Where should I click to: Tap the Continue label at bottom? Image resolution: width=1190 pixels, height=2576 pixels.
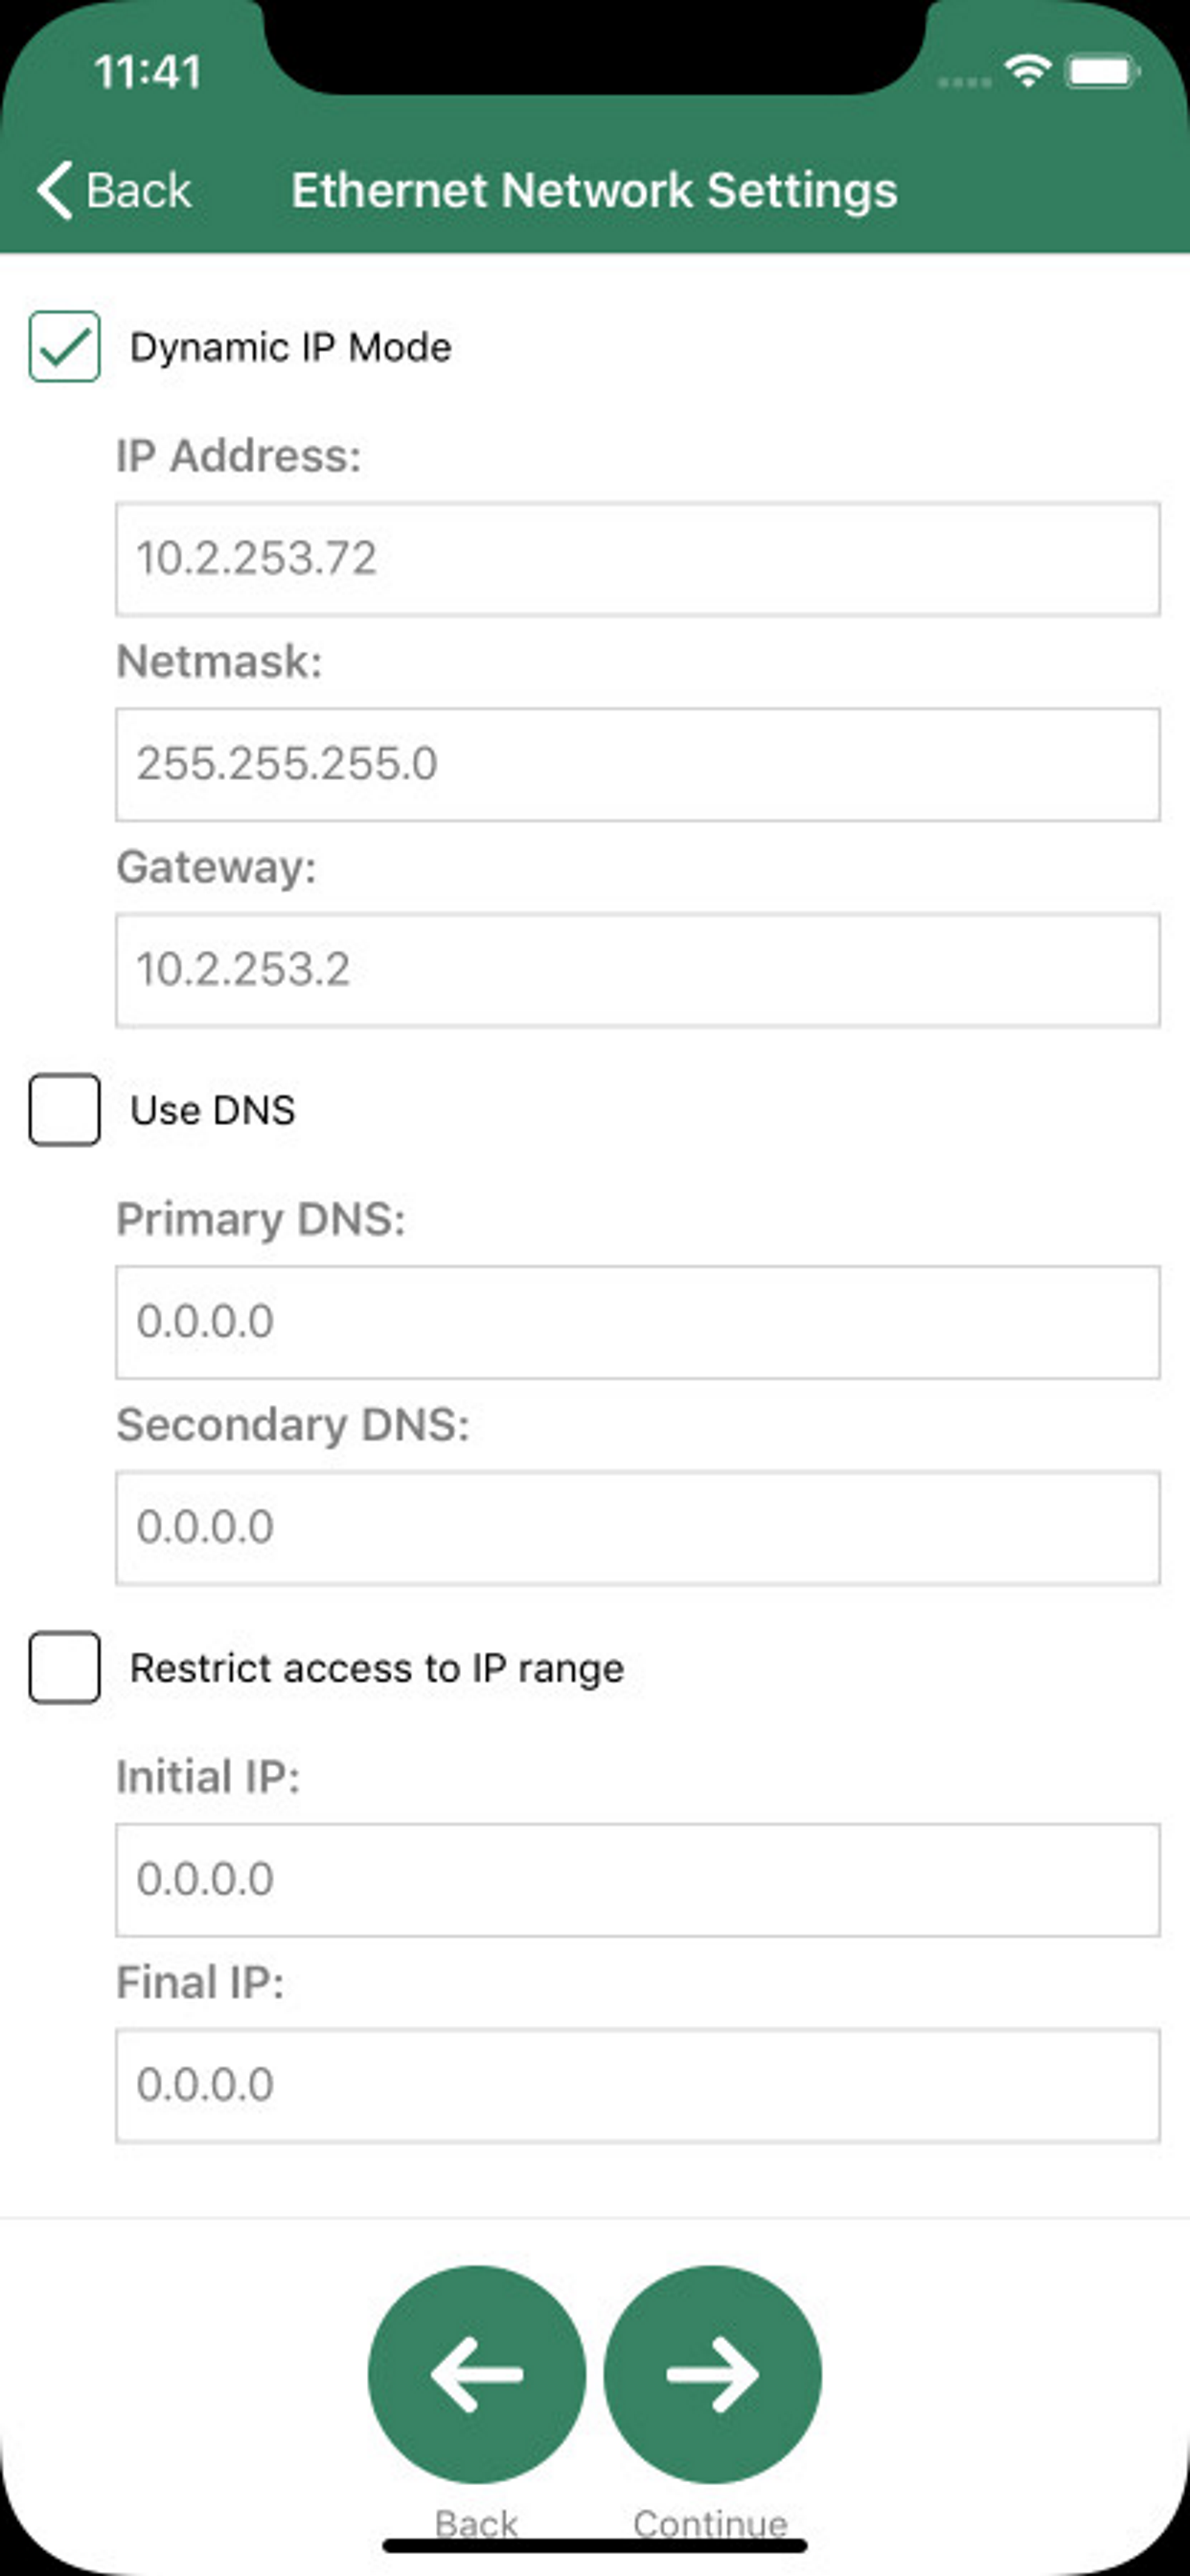pos(711,2523)
